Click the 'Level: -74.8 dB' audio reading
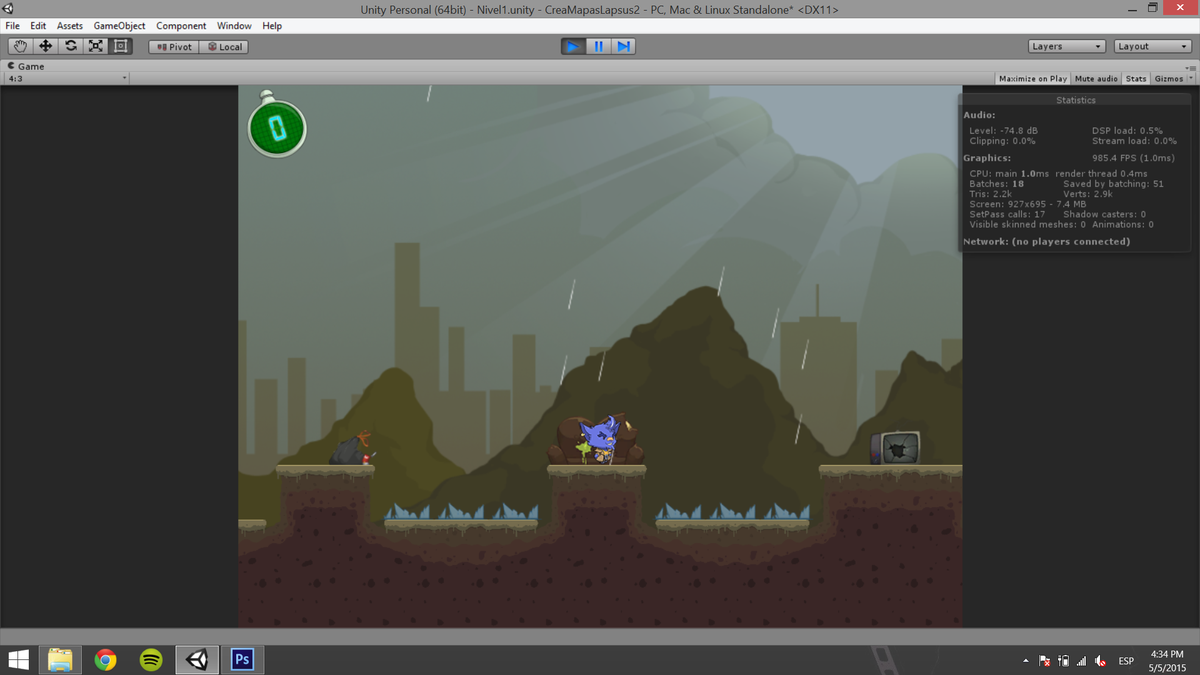 point(1003,131)
